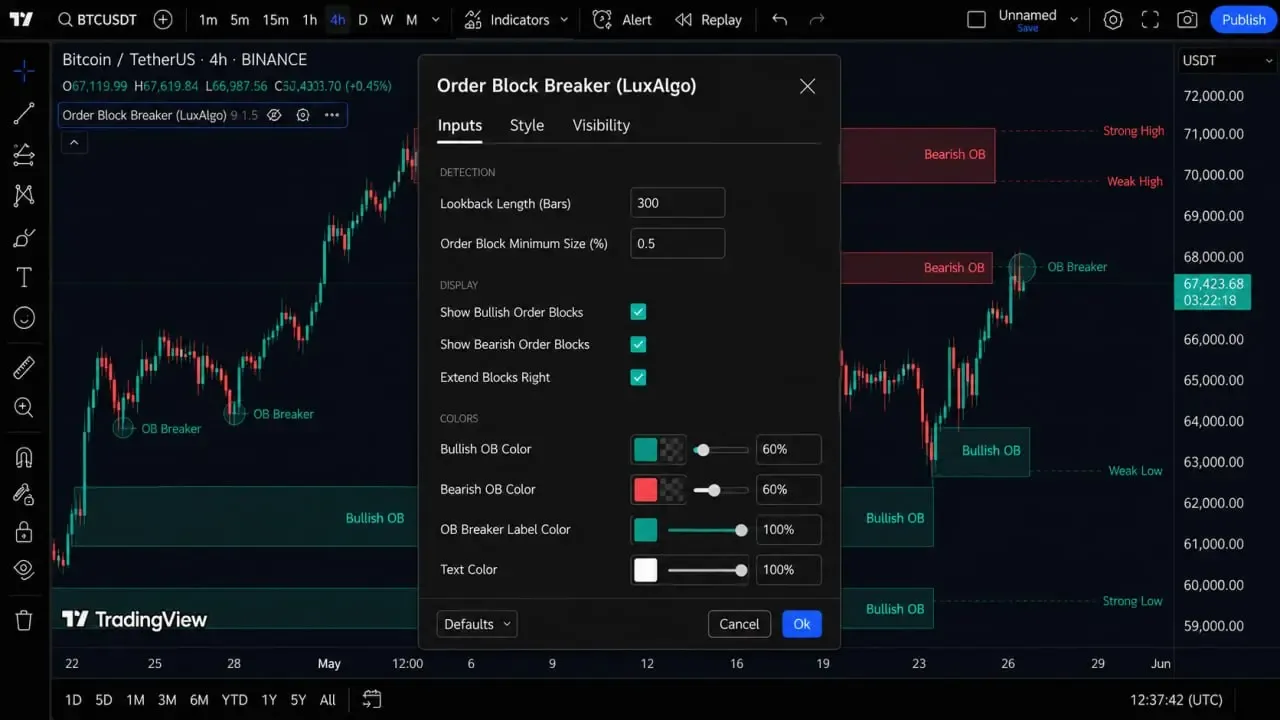Open the Bullish OB Color swatch
The width and height of the screenshot is (1280, 720).
[658, 449]
